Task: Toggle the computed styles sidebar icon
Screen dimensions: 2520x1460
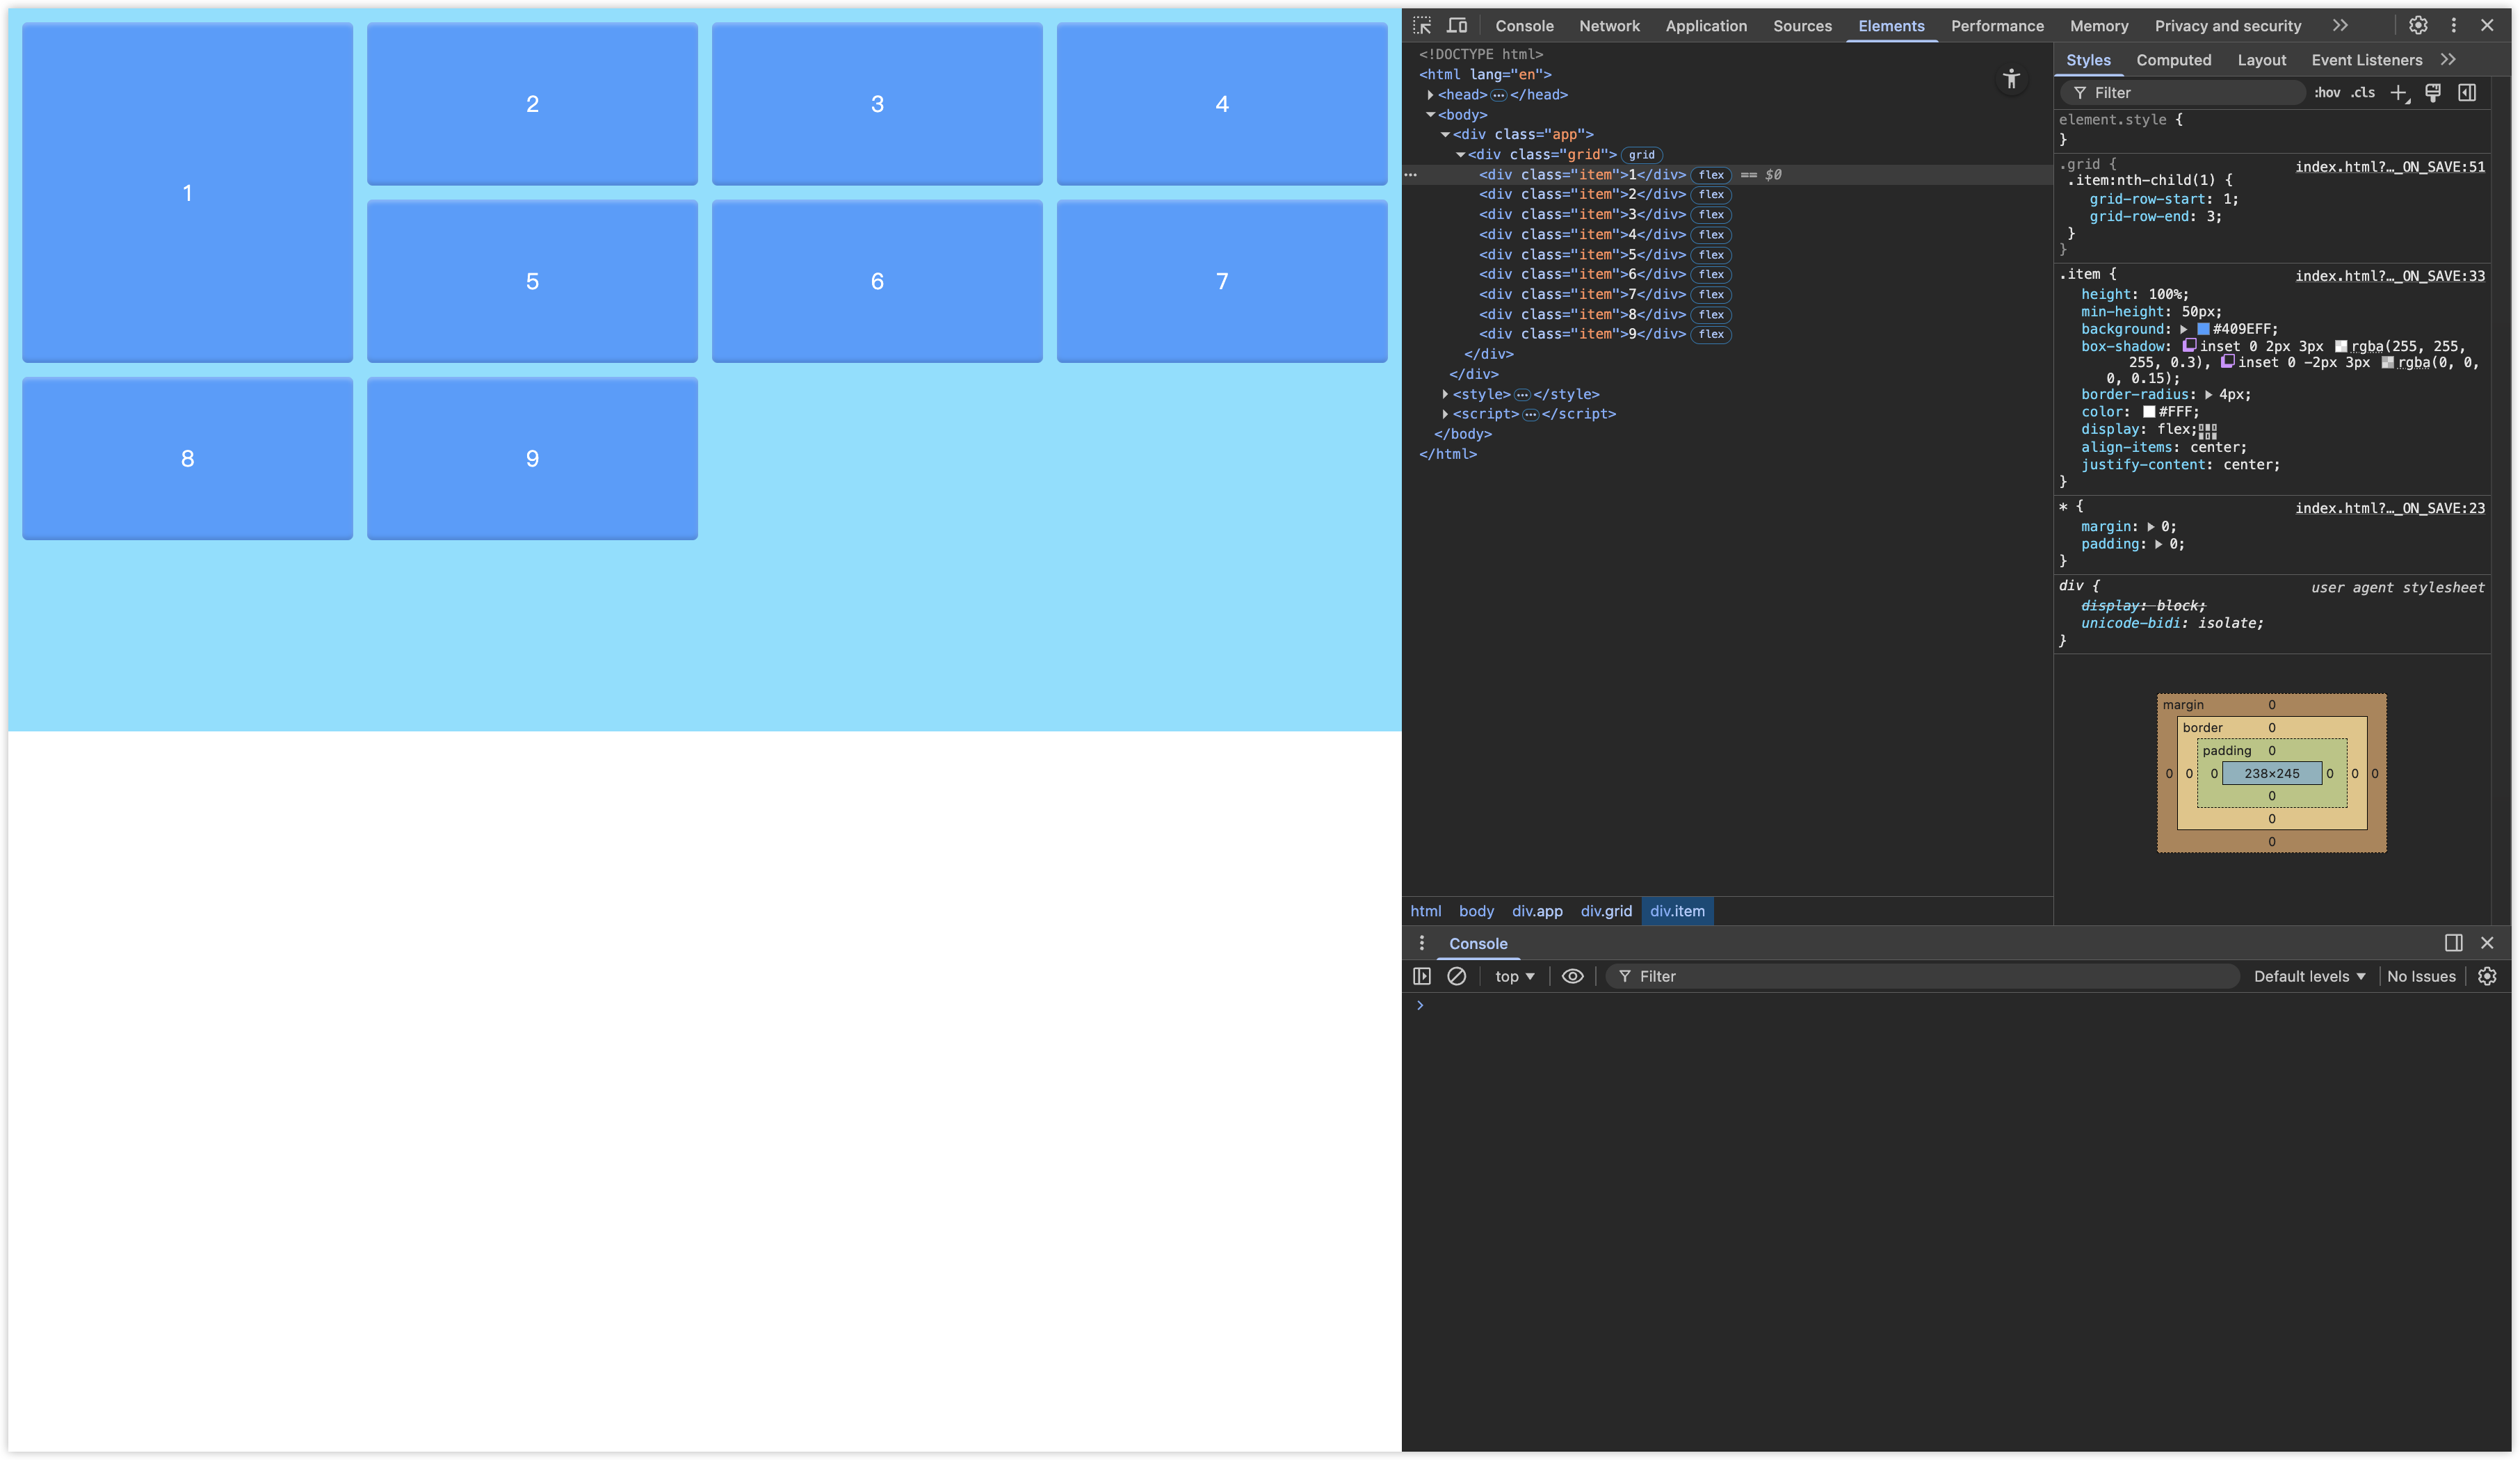Action: [x=2467, y=93]
